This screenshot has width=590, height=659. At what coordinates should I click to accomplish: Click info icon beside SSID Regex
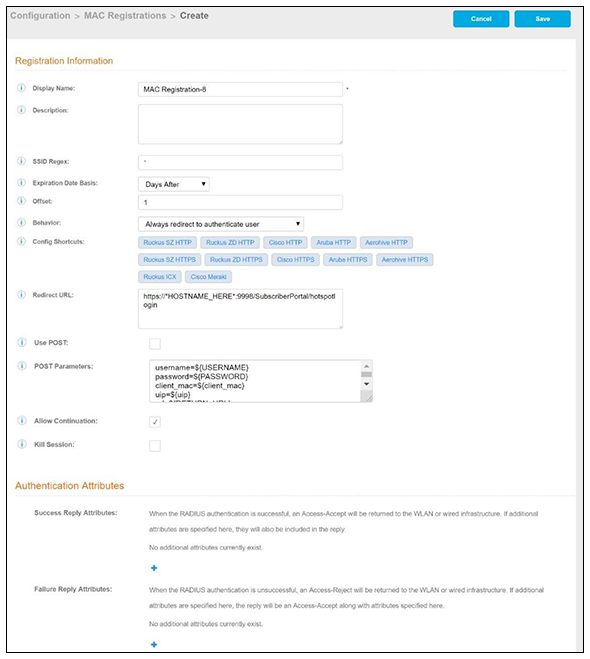point(21,161)
